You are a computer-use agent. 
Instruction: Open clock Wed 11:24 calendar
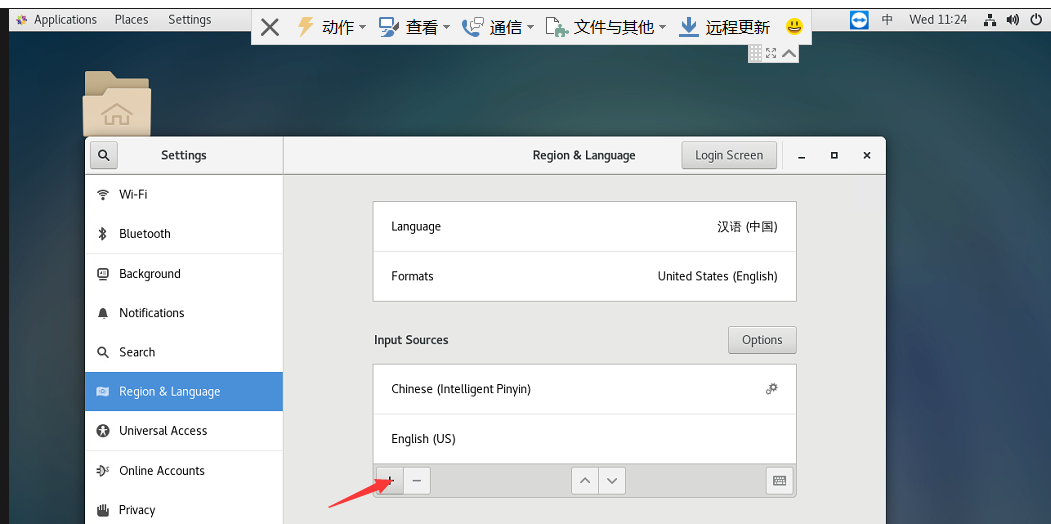tap(938, 20)
